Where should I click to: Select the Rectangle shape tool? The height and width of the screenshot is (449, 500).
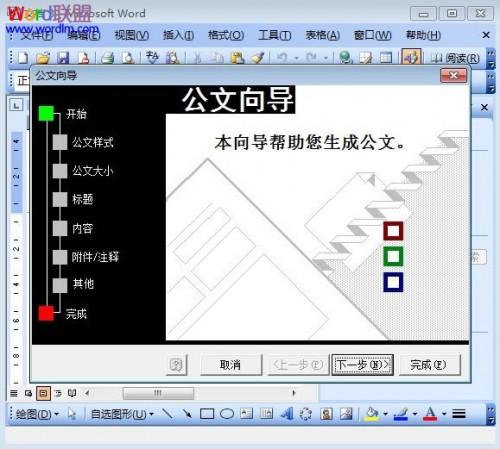point(207,414)
